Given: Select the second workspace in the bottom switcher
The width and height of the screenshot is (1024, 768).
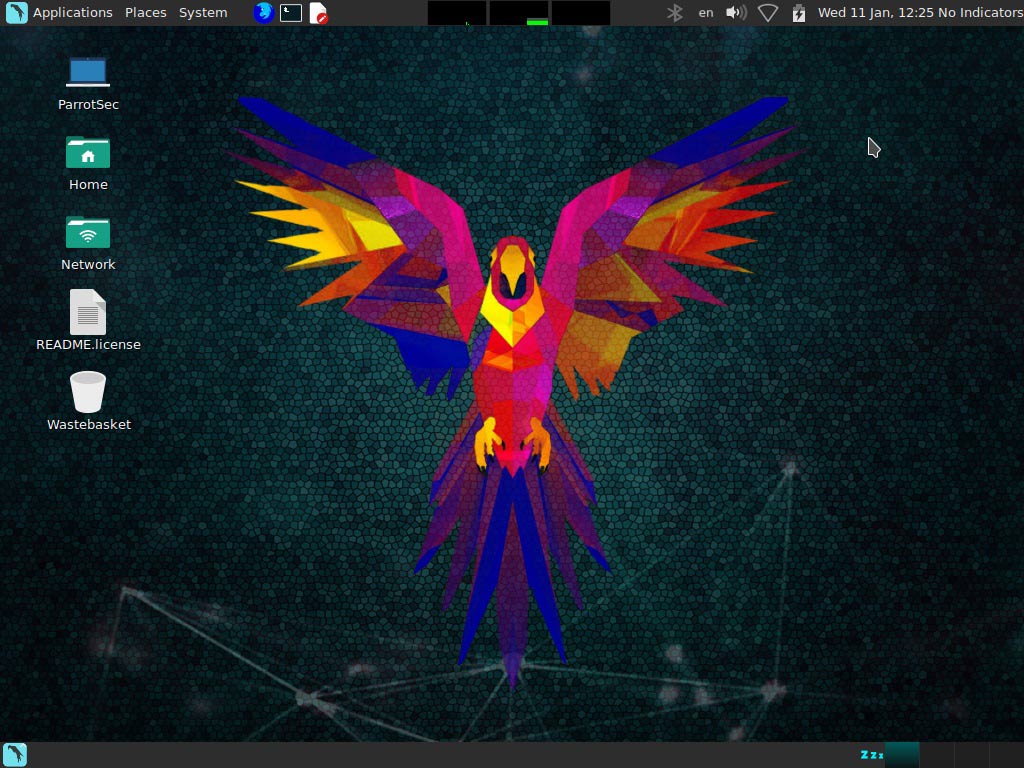Looking at the screenshot, I should (x=936, y=755).
